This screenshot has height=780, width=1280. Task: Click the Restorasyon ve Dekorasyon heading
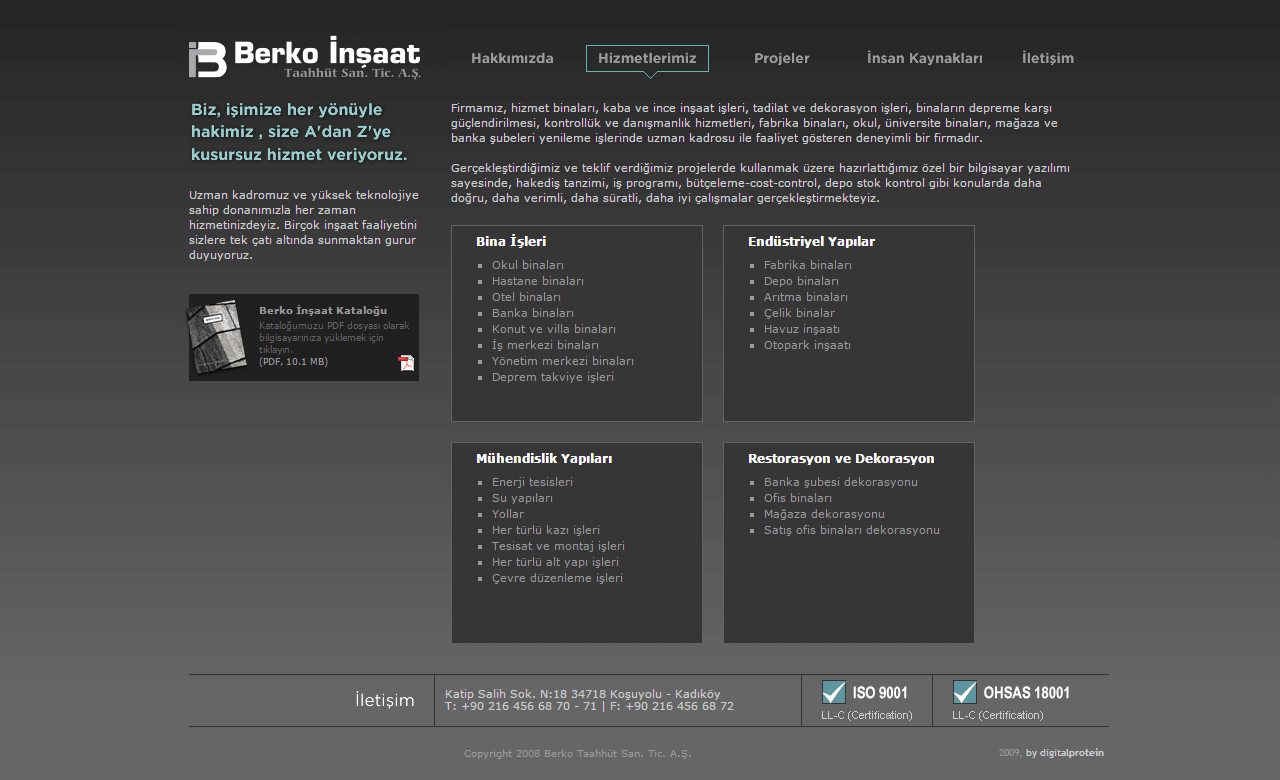pos(841,458)
